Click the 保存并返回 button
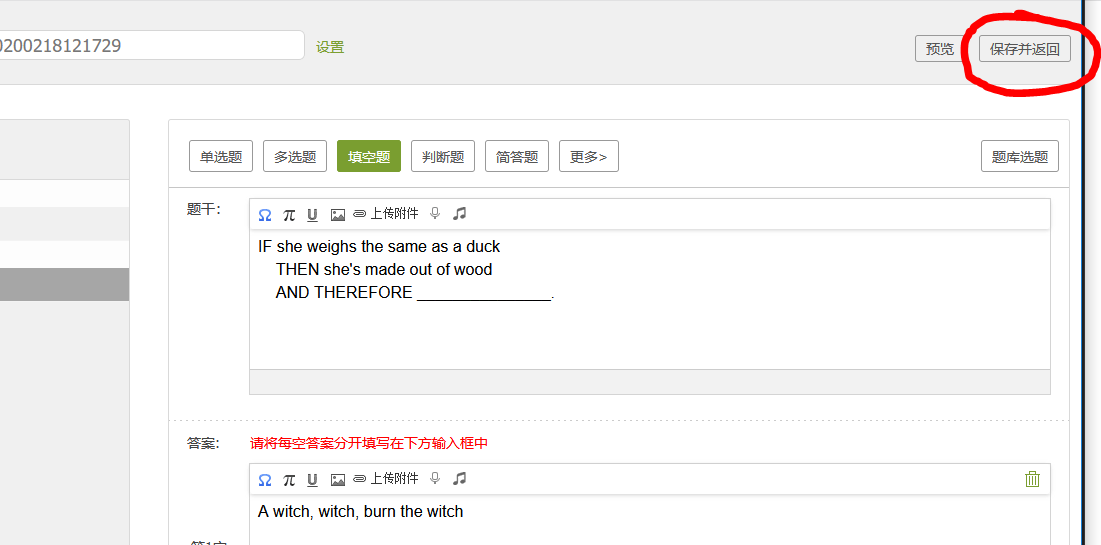This screenshot has height=545, width=1101. pyautogui.click(x=1024, y=49)
